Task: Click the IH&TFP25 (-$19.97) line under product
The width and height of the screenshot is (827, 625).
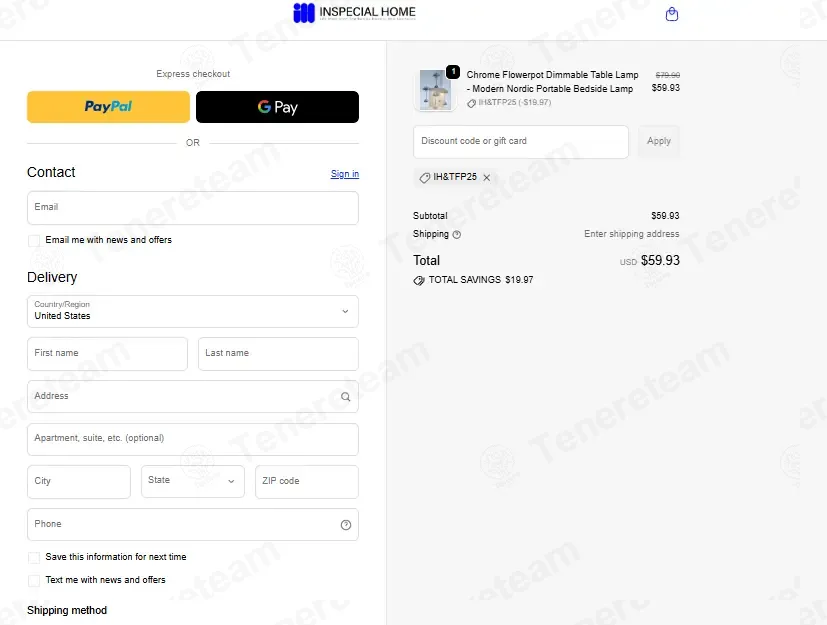Action: click(x=509, y=103)
